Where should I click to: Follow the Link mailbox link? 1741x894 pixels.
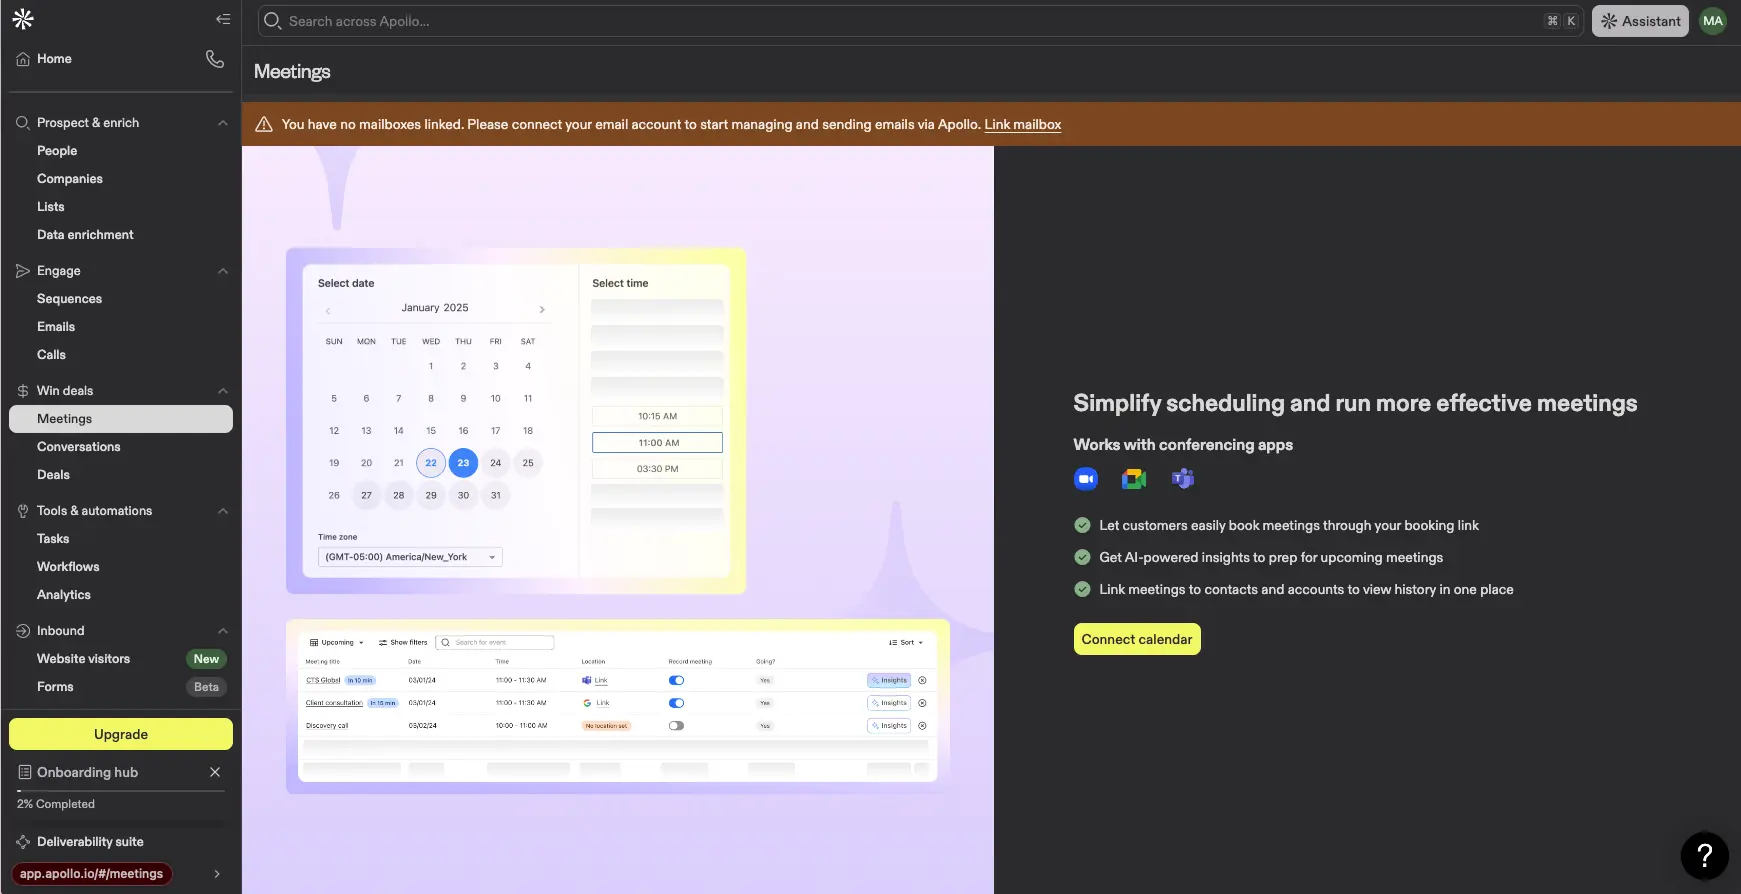click(x=1022, y=124)
